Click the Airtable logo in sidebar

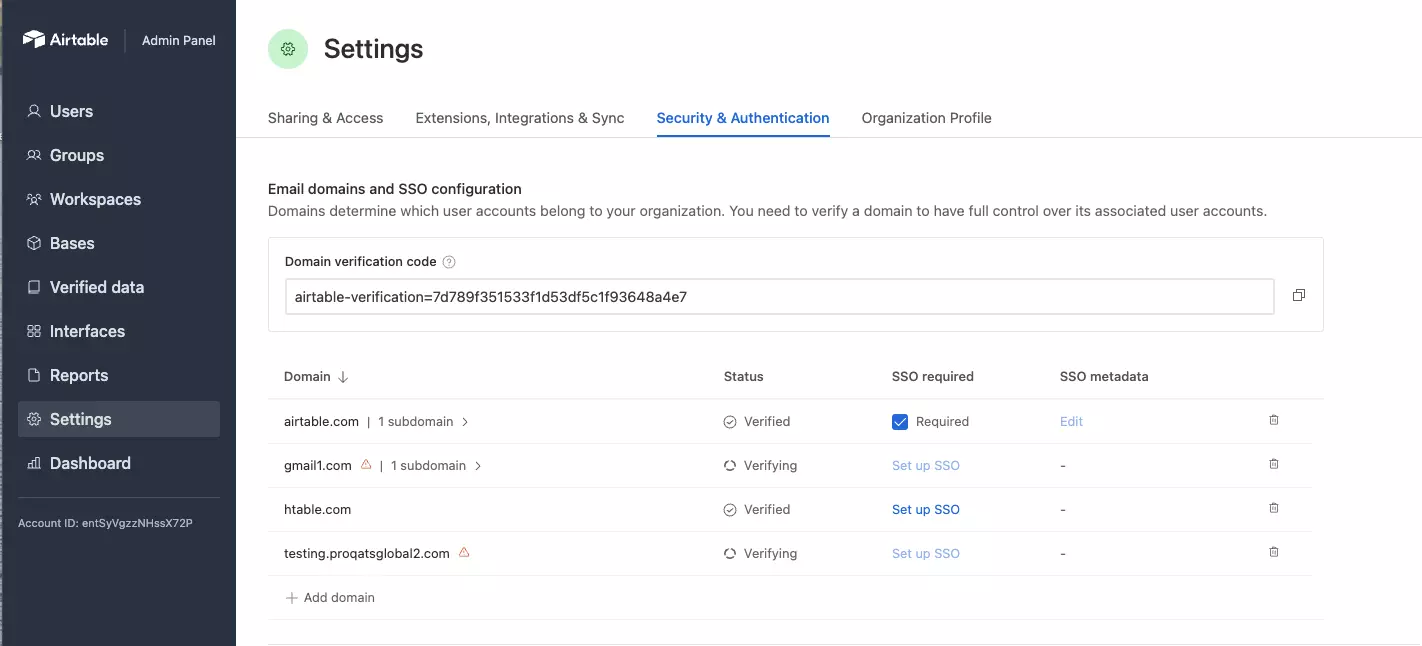[x=65, y=40]
